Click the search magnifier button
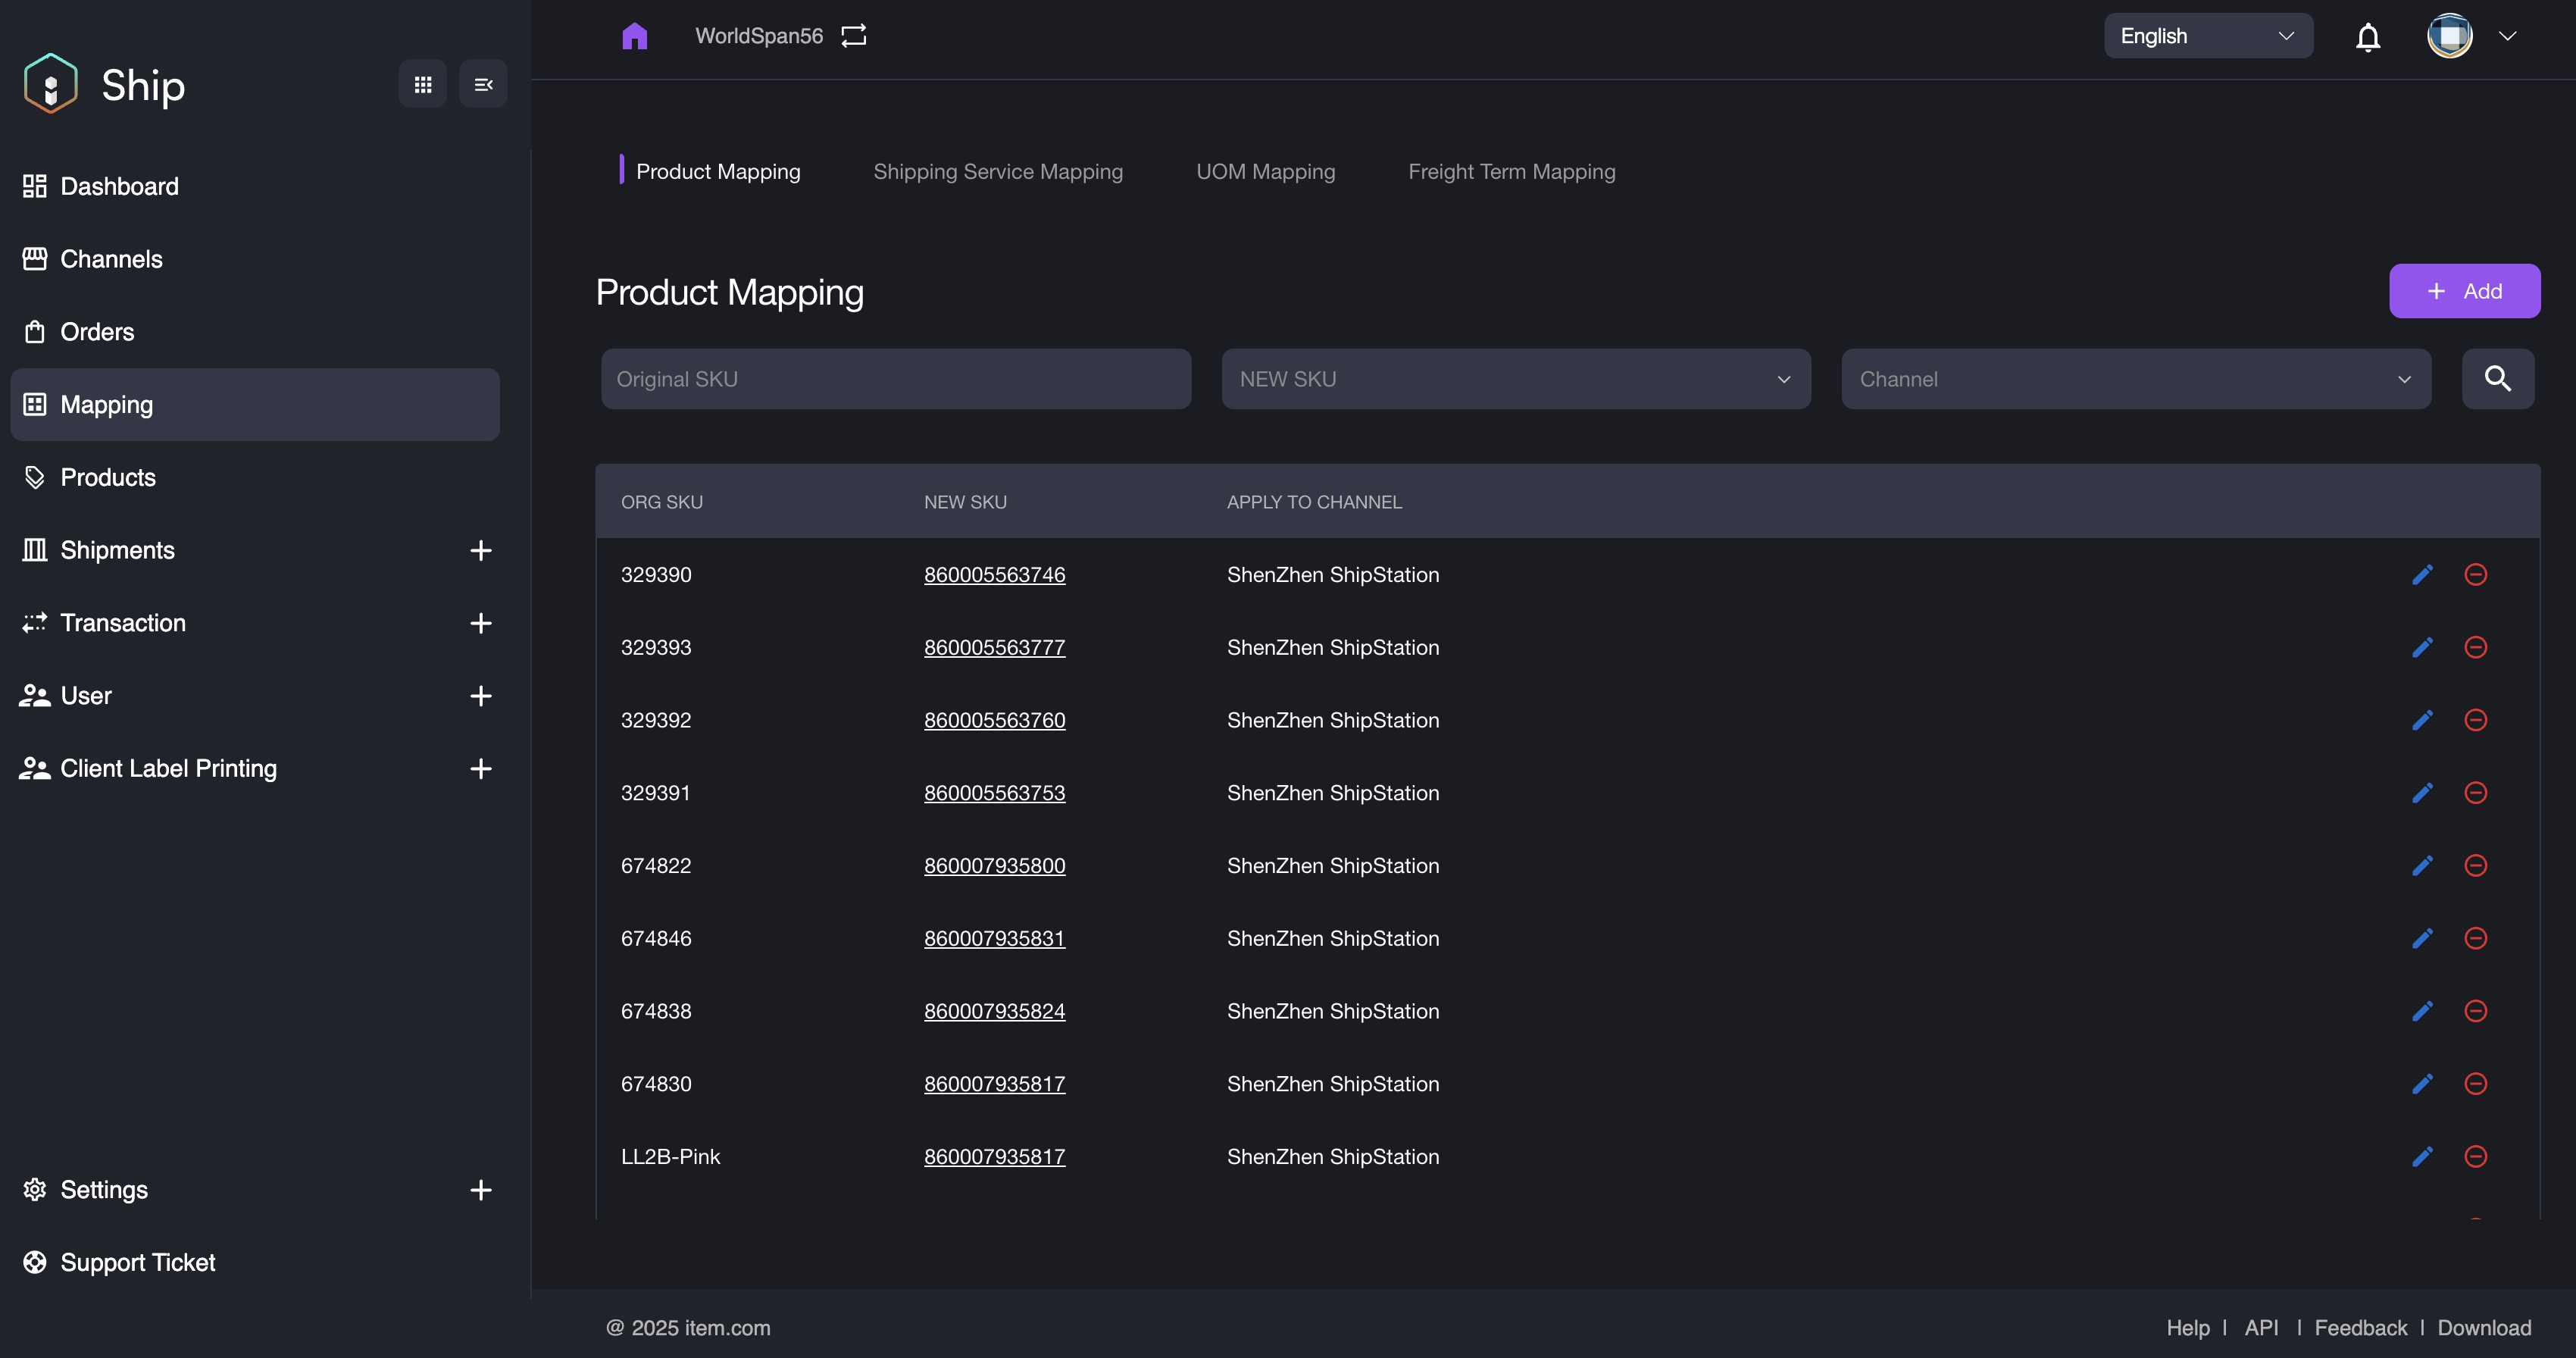This screenshot has height=1358, width=2576. (x=2497, y=379)
